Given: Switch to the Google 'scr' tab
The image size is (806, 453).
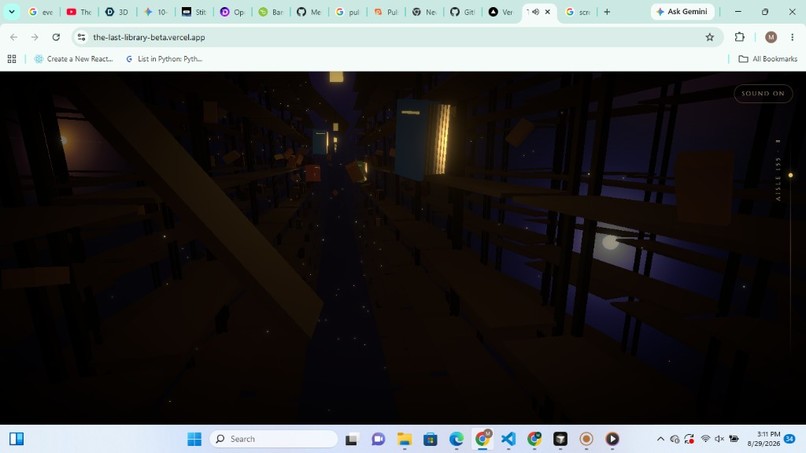Looking at the screenshot, I should click(x=578, y=11).
